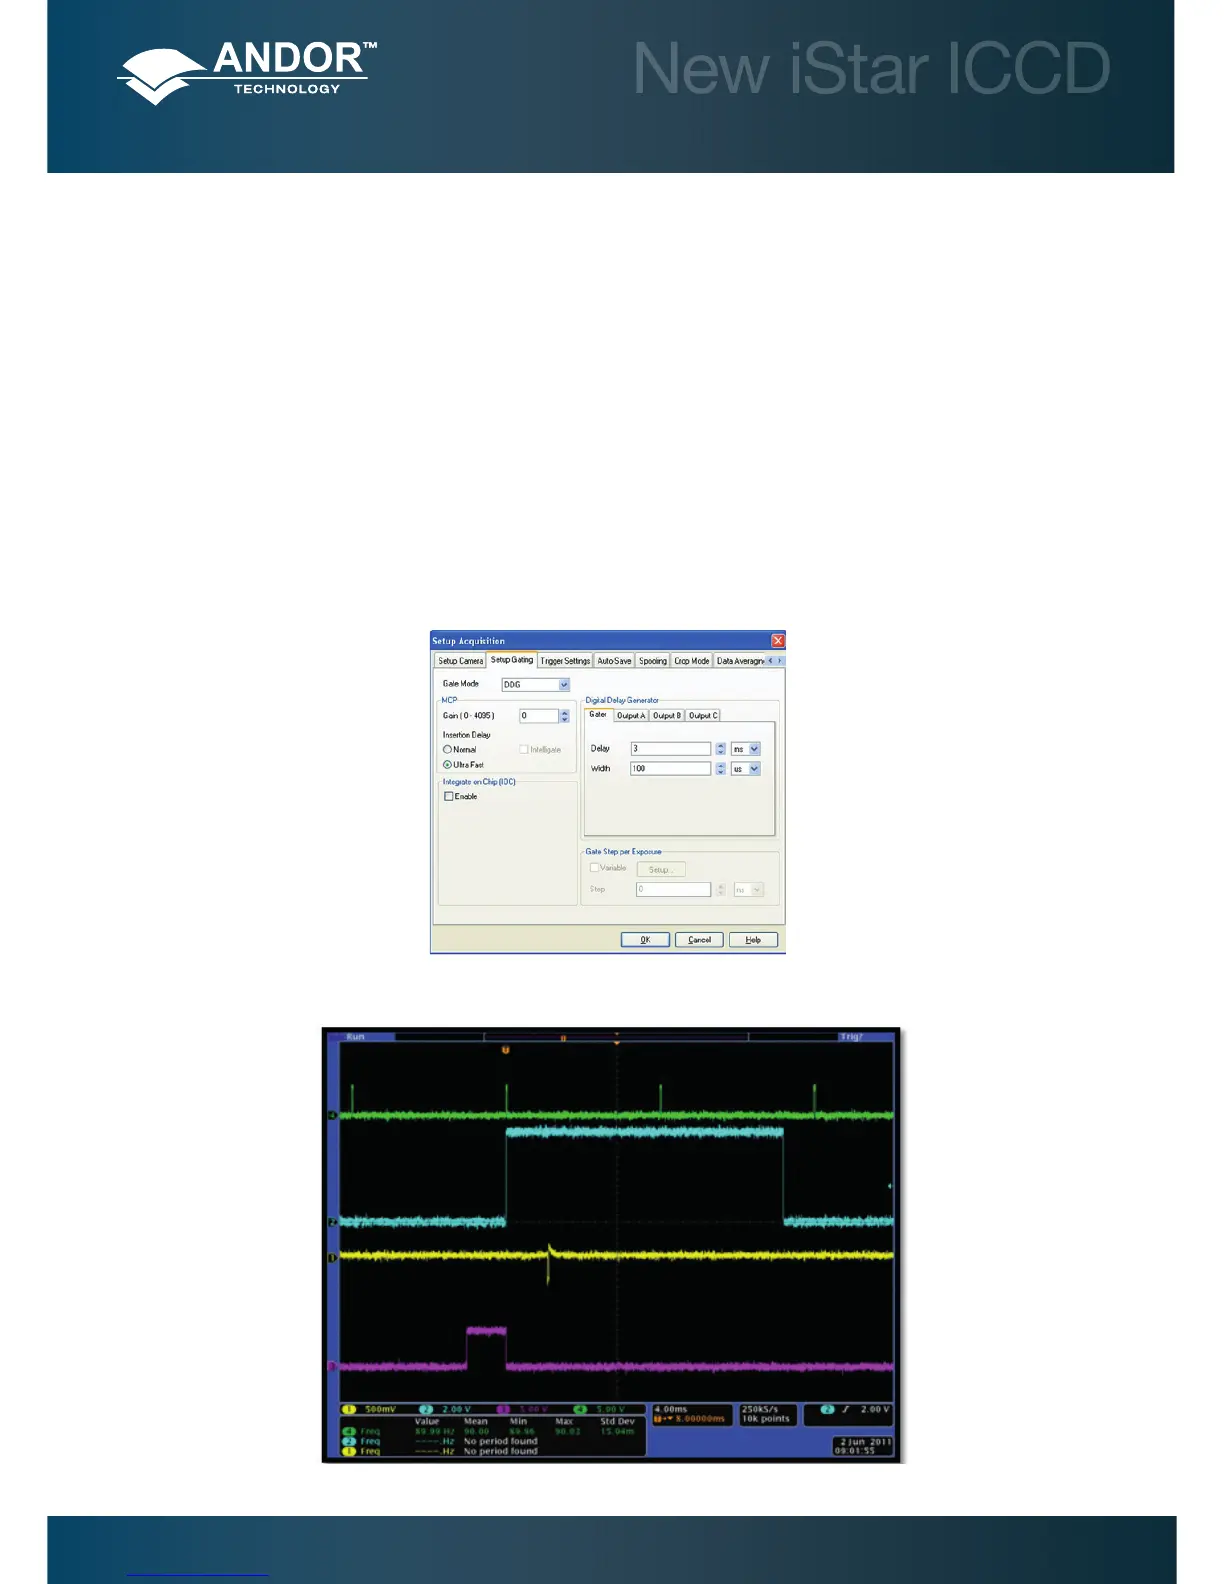Switch to the Setup Camera tab
The image size is (1224, 1584).
(460, 661)
